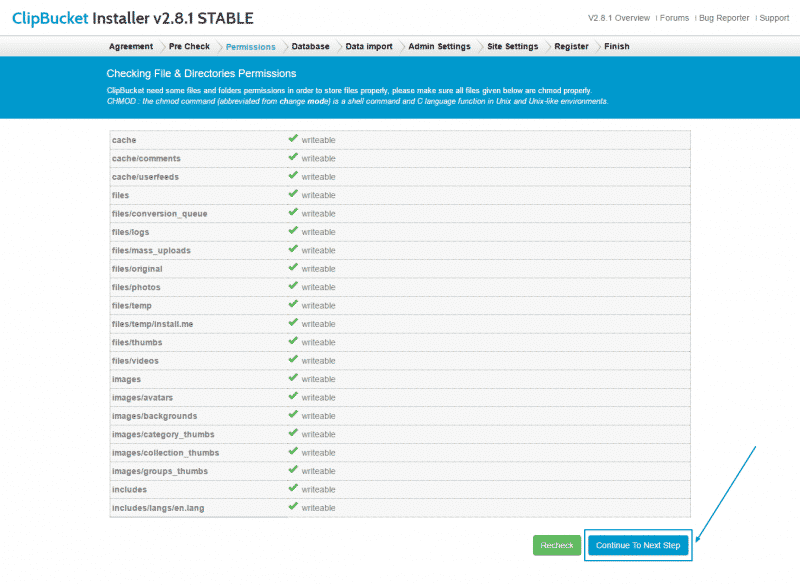Image resolution: width=800 pixels, height=585 pixels.
Task: Click the checkmark icon for images/avatars
Action: click(293, 397)
